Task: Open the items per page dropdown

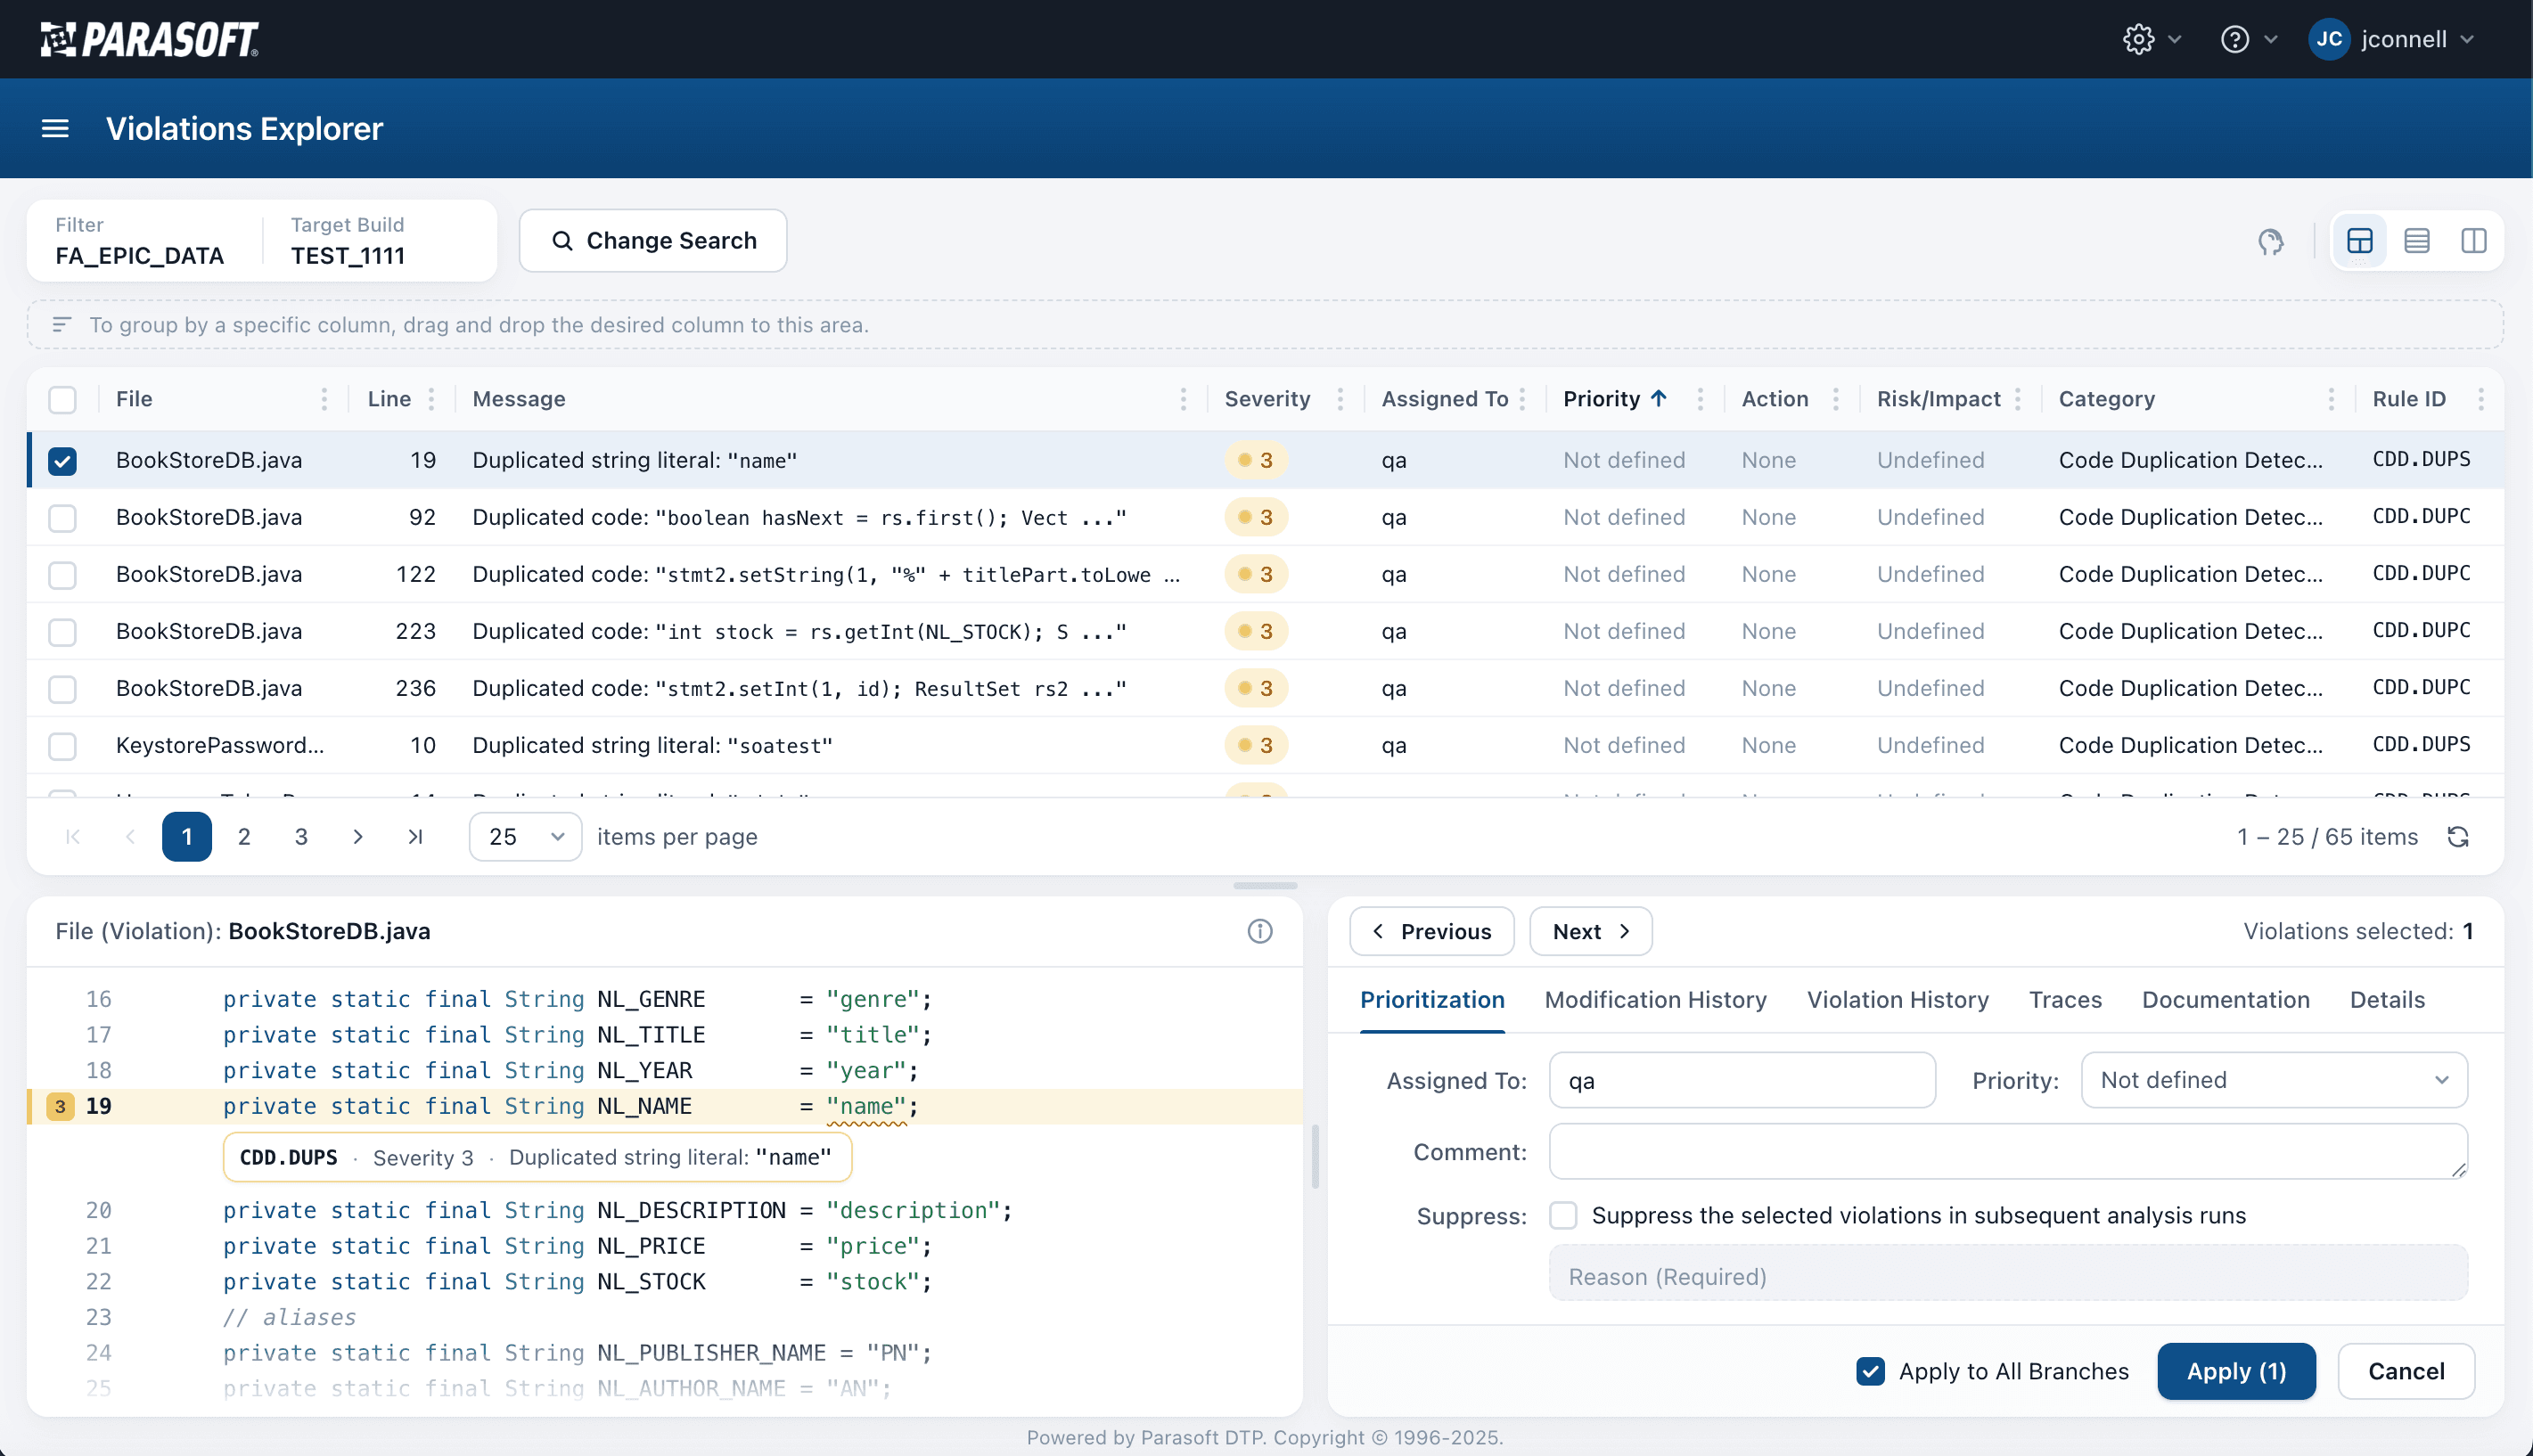Action: 525,836
